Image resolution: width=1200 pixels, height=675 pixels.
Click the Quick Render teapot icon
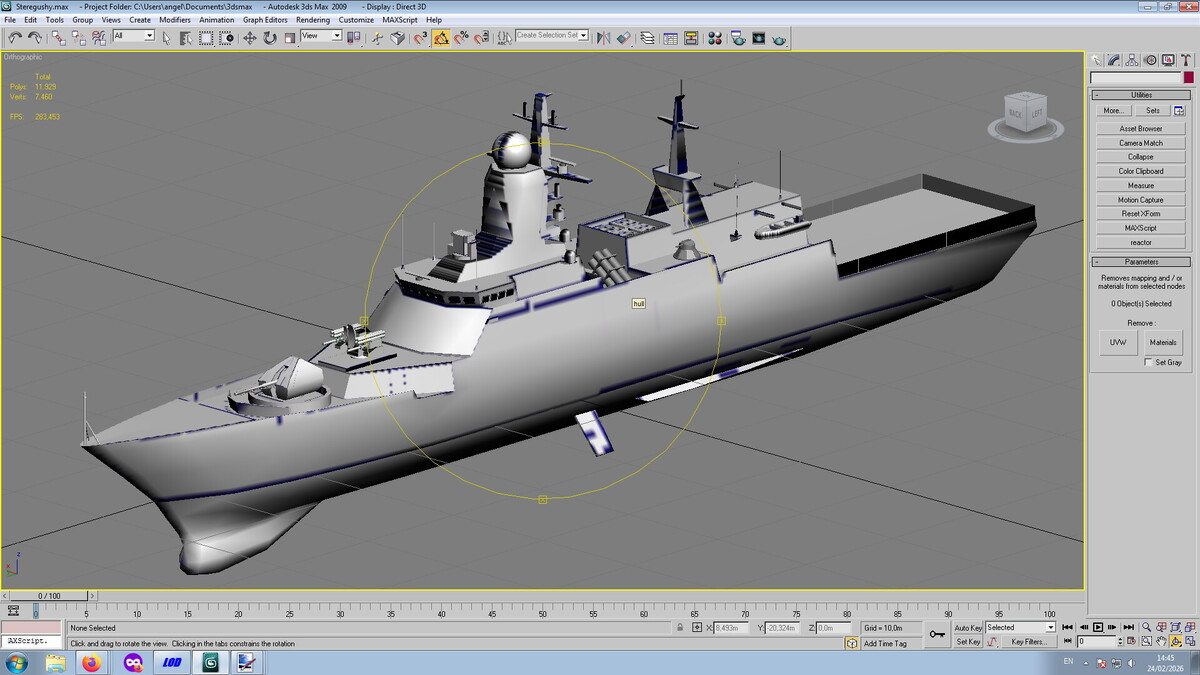pyautogui.click(x=779, y=38)
